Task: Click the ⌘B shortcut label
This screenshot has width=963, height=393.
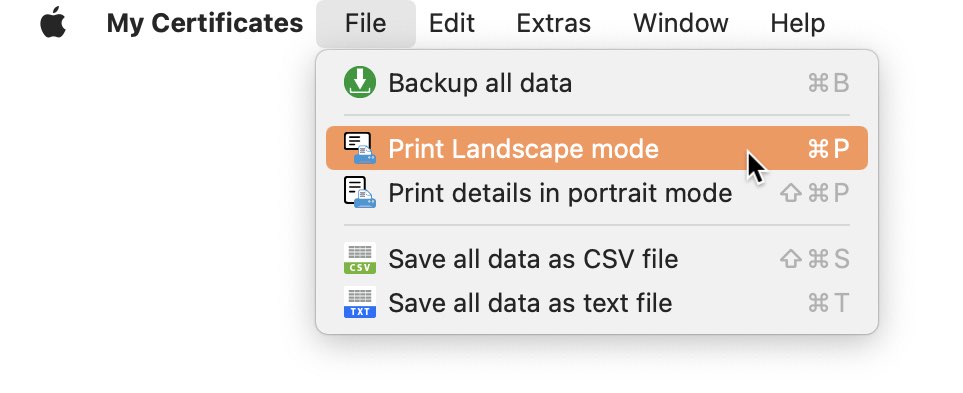Action: (828, 83)
